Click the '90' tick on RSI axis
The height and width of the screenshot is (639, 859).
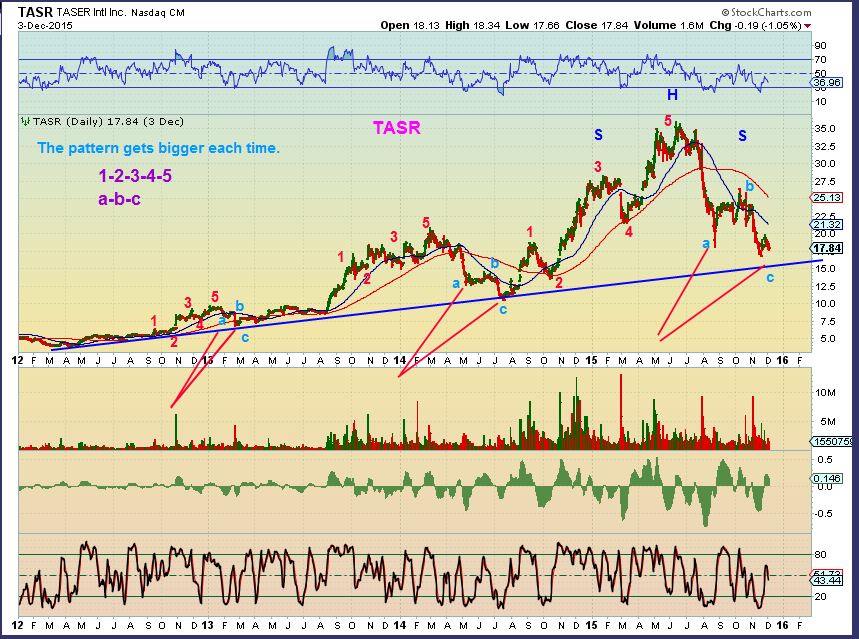click(821, 45)
